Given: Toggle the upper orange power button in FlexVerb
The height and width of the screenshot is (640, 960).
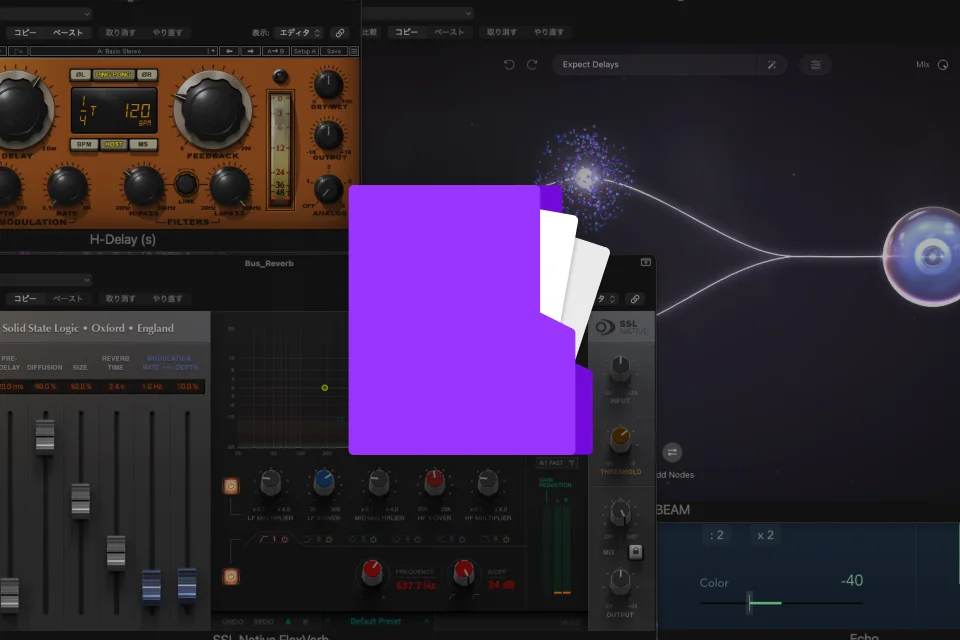Looking at the screenshot, I should (x=230, y=486).
